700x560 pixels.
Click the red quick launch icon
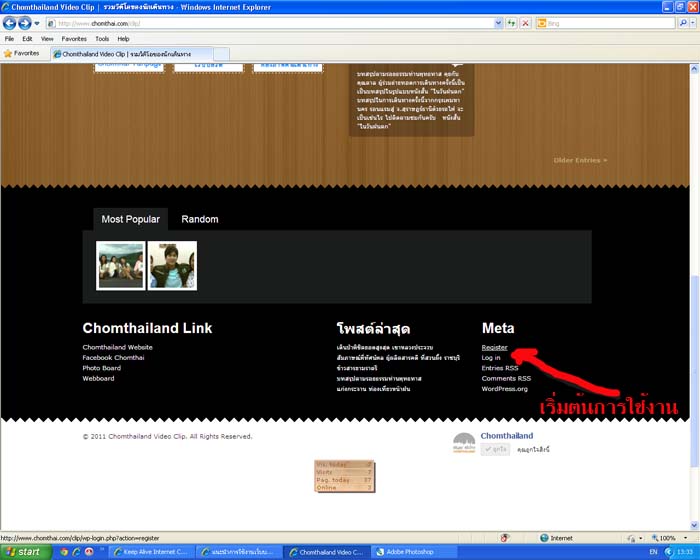click(x=89, y=552)
